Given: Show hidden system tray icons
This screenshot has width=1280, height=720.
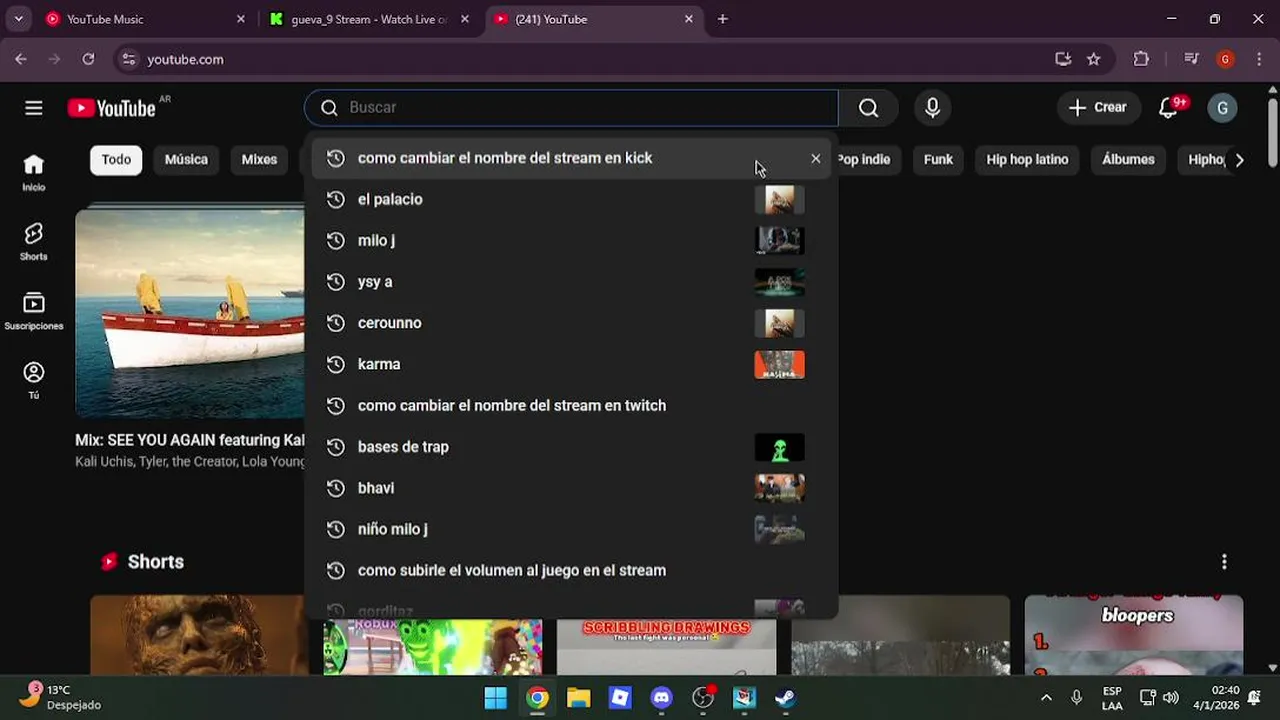Looking at the screenshot, I should [1046, 698].
